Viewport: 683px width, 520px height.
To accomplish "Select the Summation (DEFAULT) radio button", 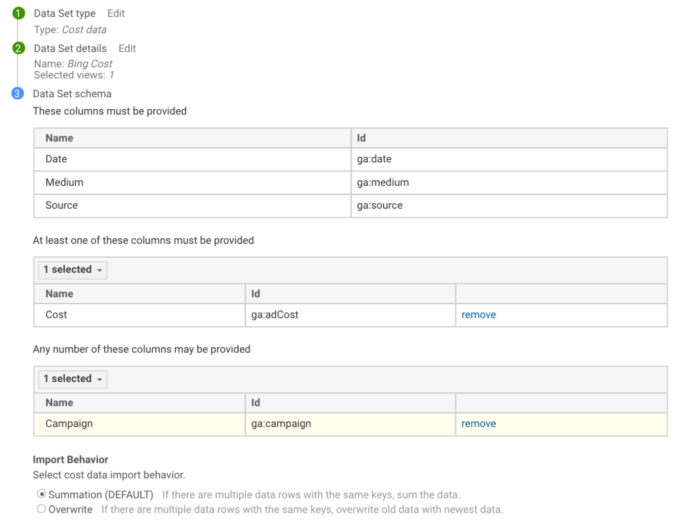I will tap(41, 494).
